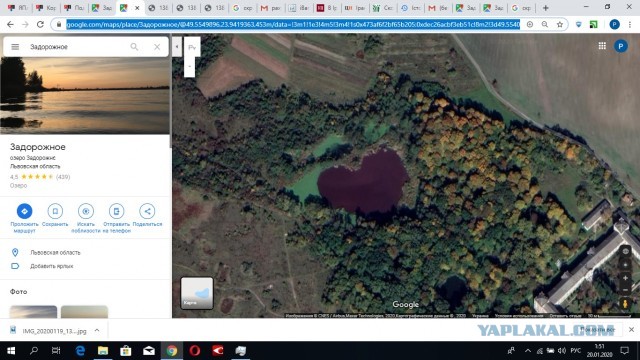
Task: Click Львовская область address row
Action: click(x=85, y=253)
